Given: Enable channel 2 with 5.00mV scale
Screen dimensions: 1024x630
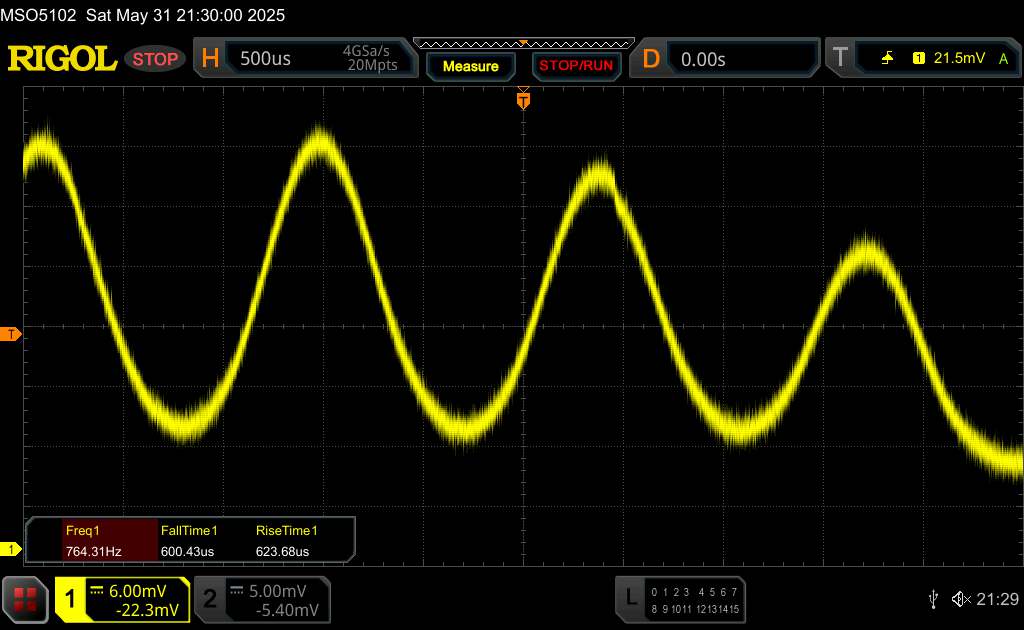Looking at the screenshot, I should pos(261,600).
